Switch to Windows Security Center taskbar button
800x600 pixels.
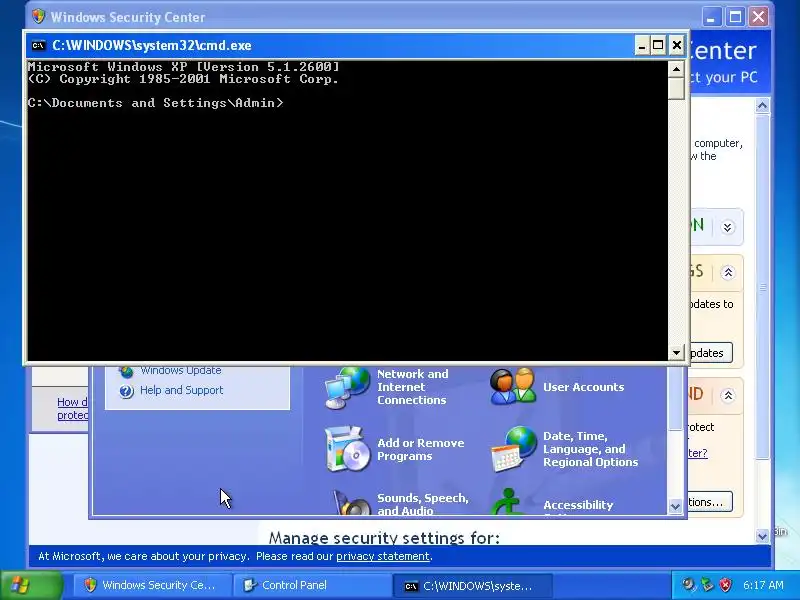click(x=152, y=585)
